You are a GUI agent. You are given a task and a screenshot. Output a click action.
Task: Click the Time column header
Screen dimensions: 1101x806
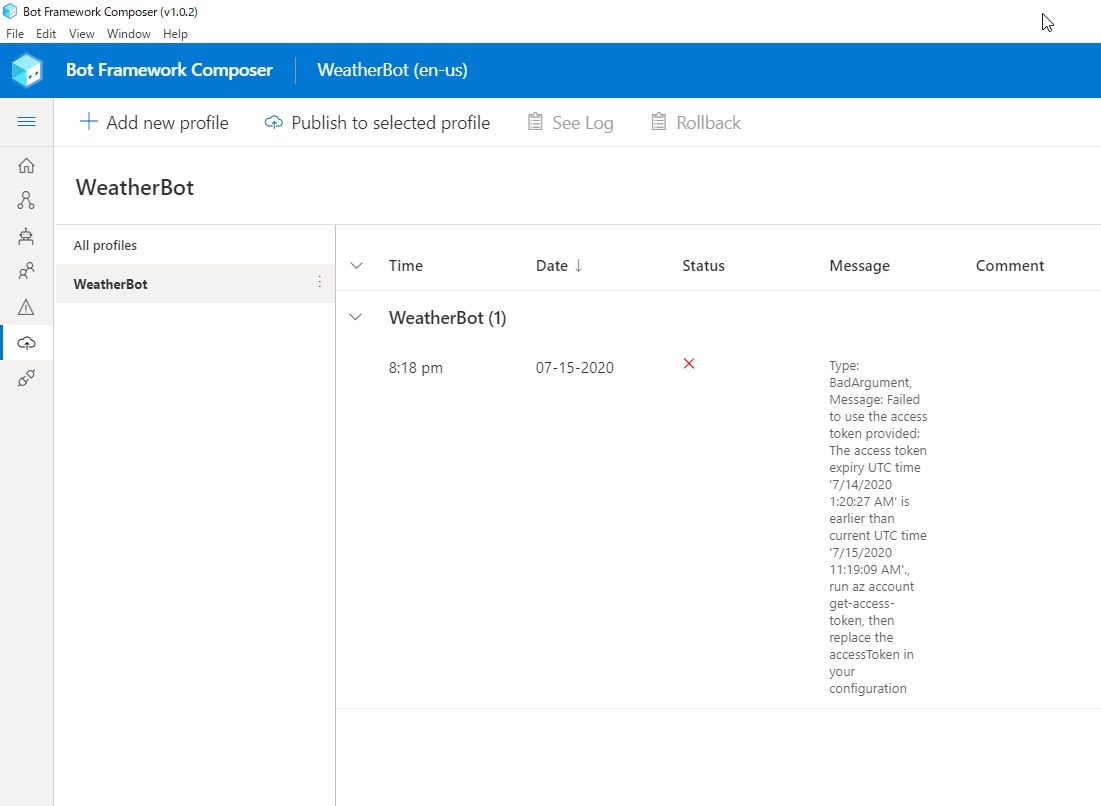[406, 265]
